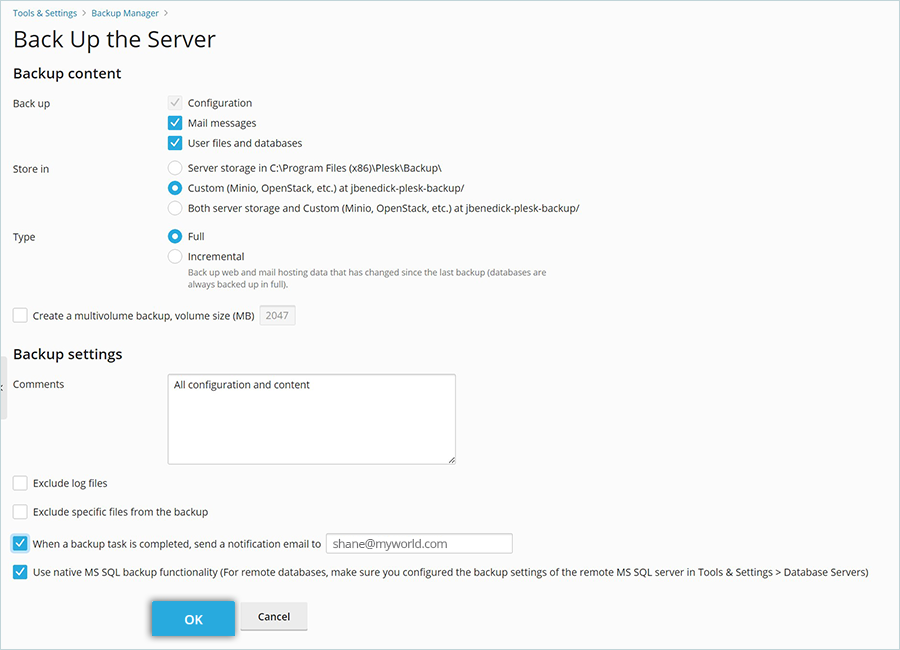The width and height of the screenshot is (900, 650).
Task: Enable the Exclude log files option
Action: click(20, 483)
